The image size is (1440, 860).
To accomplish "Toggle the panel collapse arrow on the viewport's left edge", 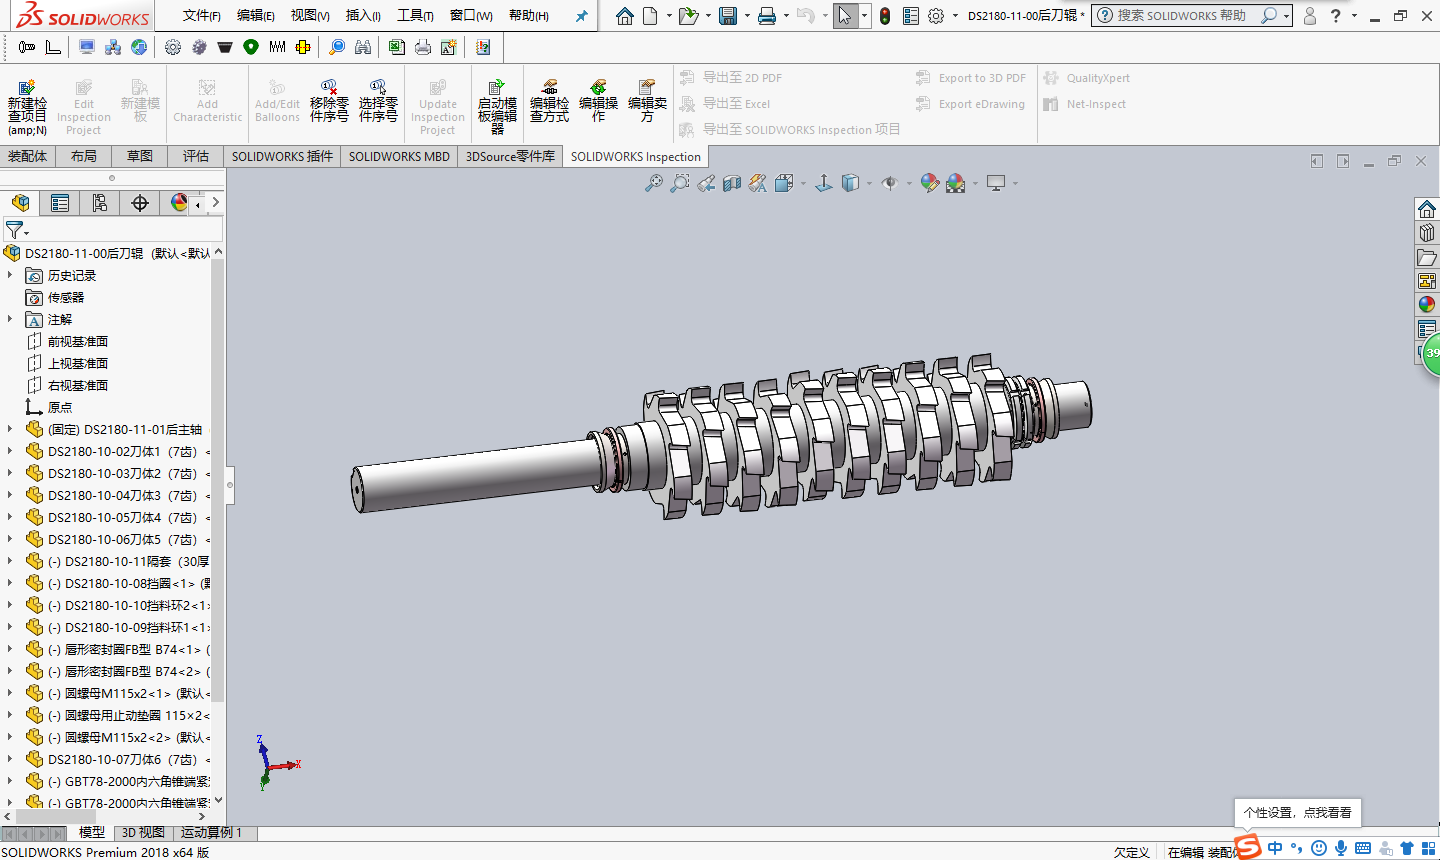I will (x=230, y=485).
